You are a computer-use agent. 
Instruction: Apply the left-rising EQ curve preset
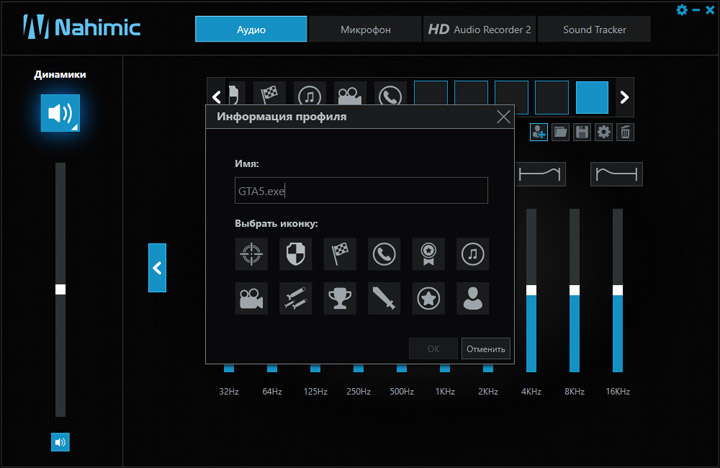point(616,174)
